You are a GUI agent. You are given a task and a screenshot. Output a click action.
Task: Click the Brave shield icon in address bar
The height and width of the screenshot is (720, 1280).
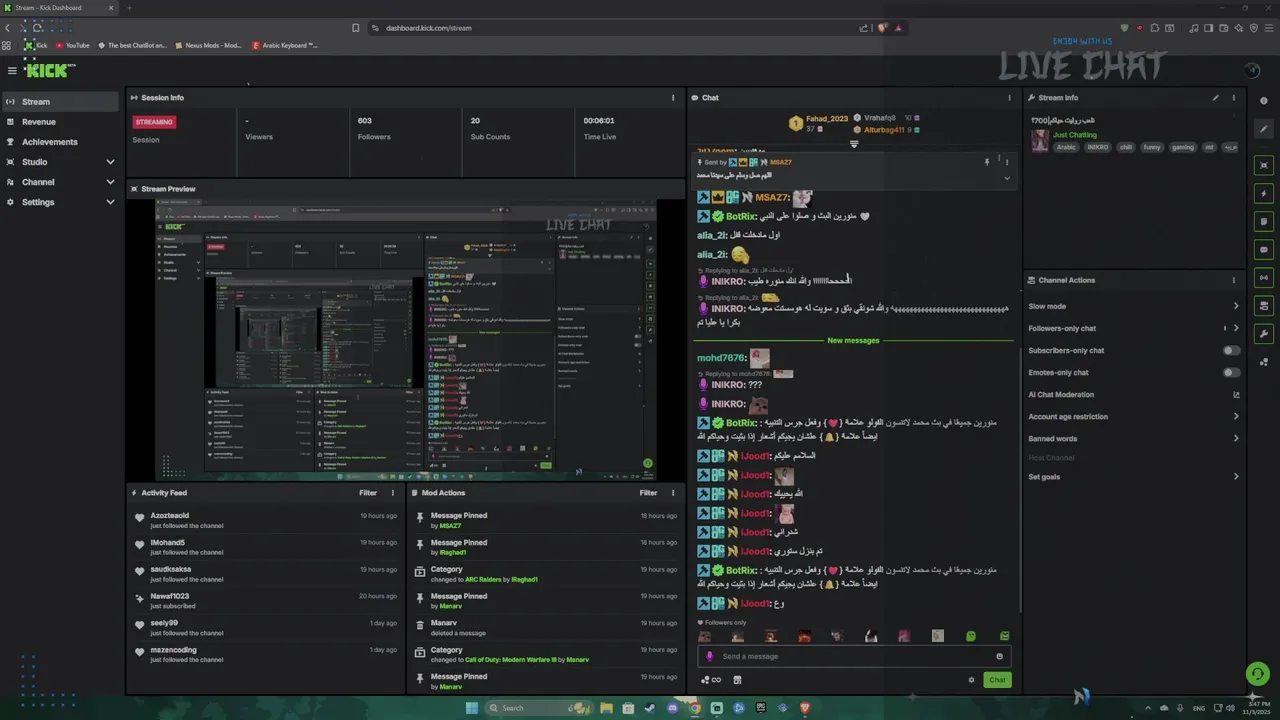pyautogui.click(x=883, y=28)
